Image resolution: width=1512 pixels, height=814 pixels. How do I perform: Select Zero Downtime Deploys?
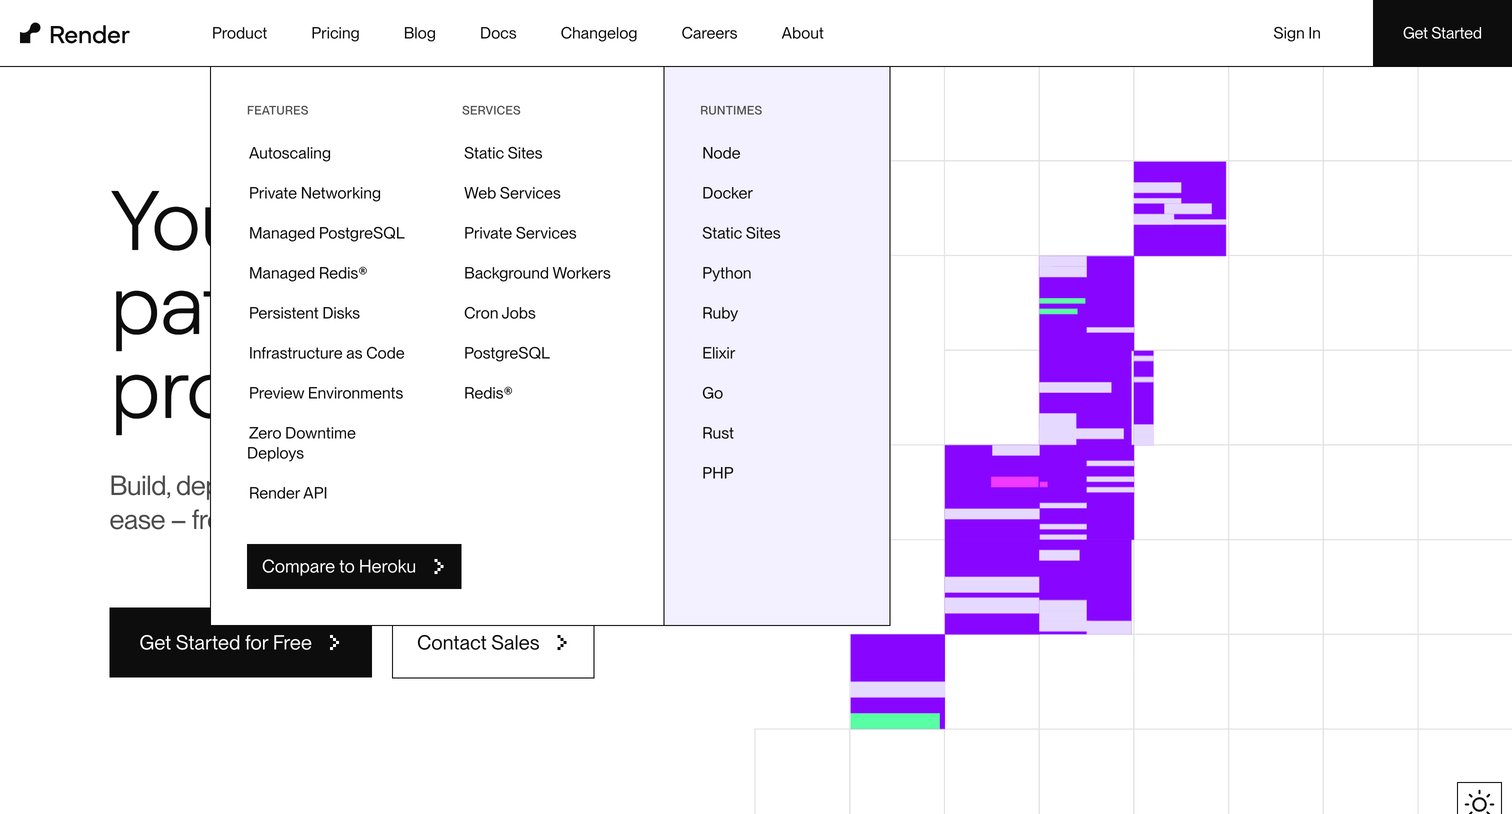point(301,443)
